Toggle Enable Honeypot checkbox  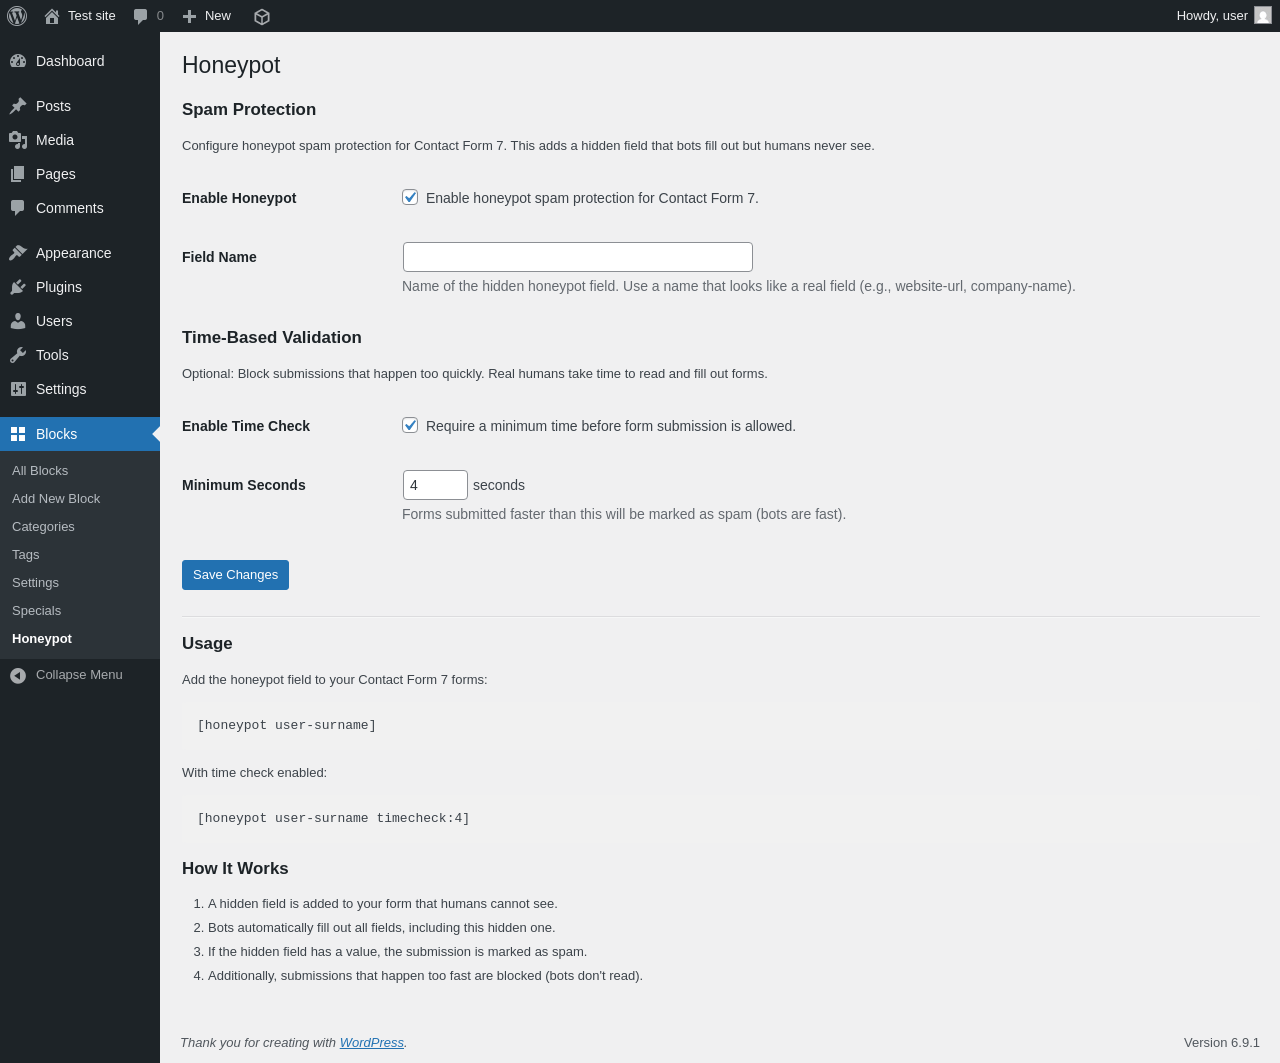click(x=410, y=197)
